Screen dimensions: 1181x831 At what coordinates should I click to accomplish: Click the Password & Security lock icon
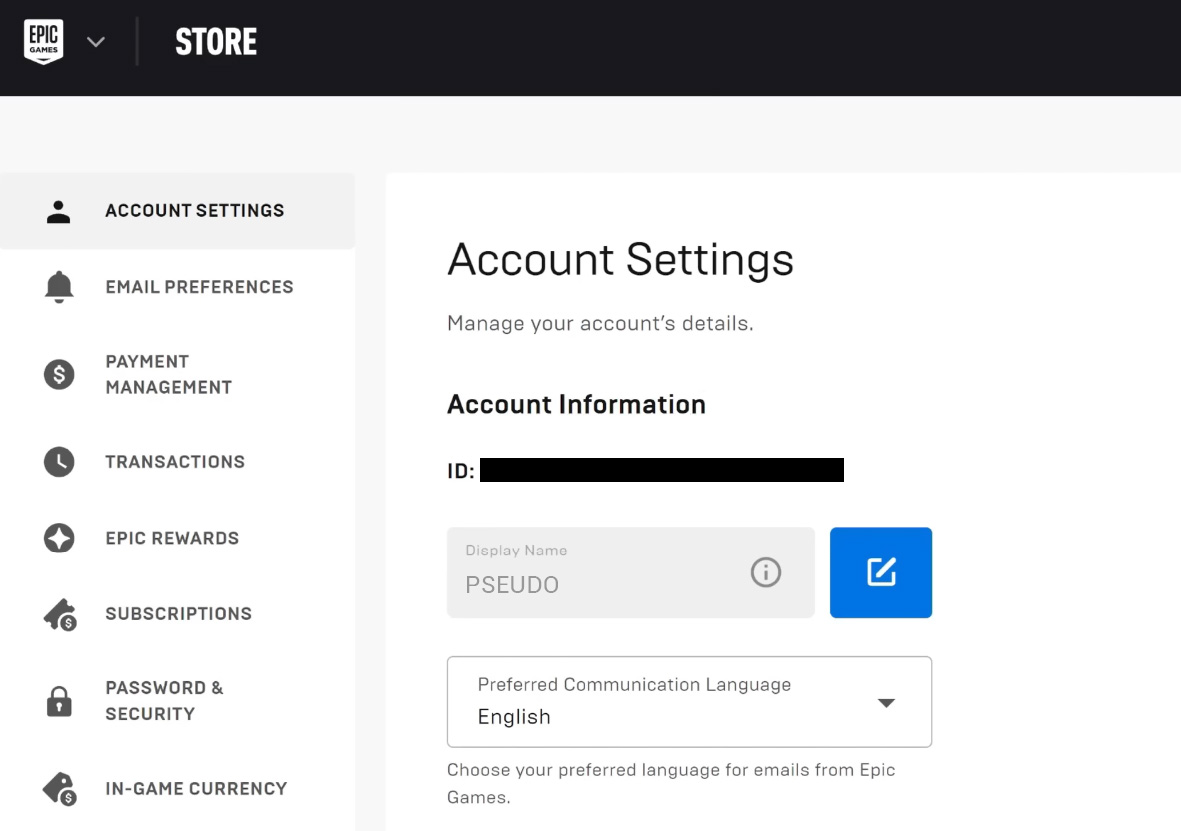point(59,701)
